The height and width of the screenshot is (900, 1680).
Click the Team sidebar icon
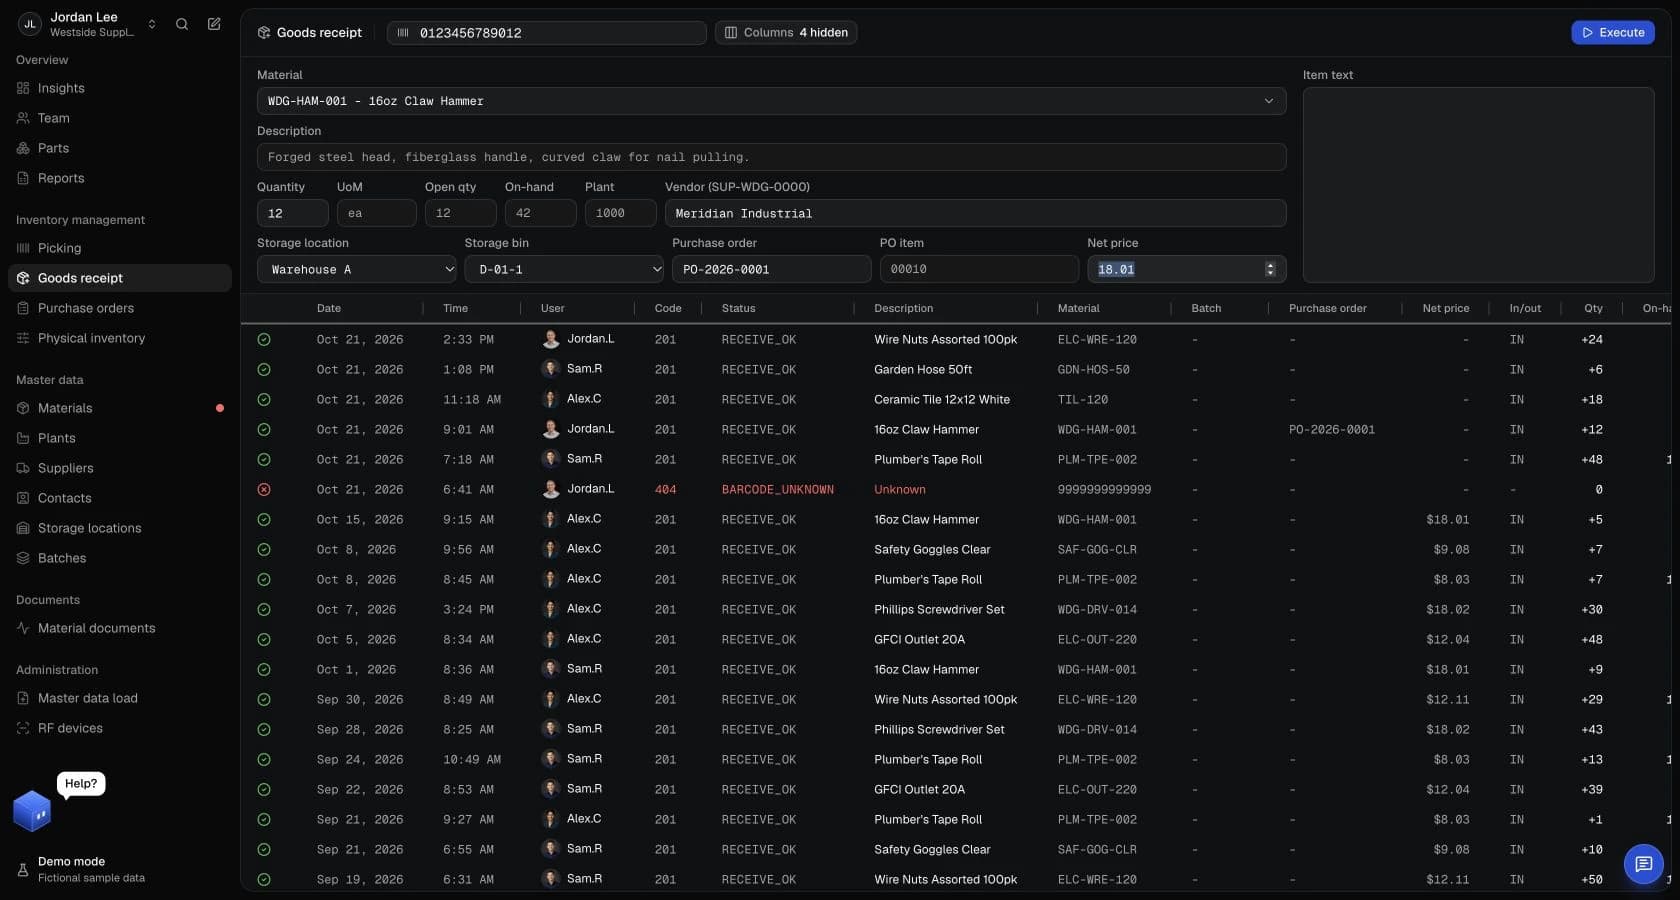click(23, 118)
